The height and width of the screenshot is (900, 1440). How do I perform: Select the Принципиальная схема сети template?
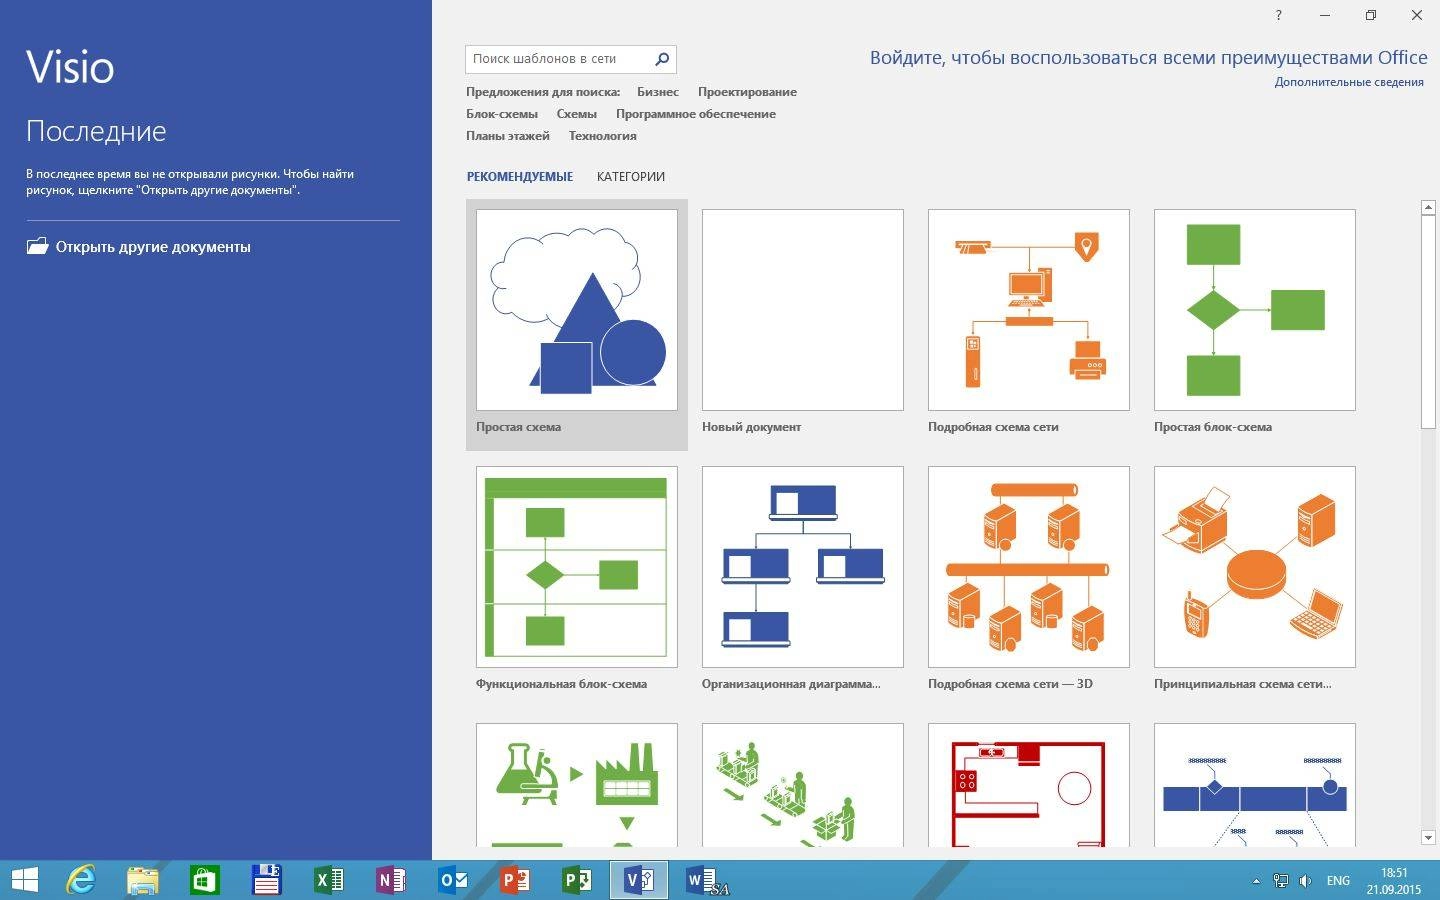click(1255, 581)
